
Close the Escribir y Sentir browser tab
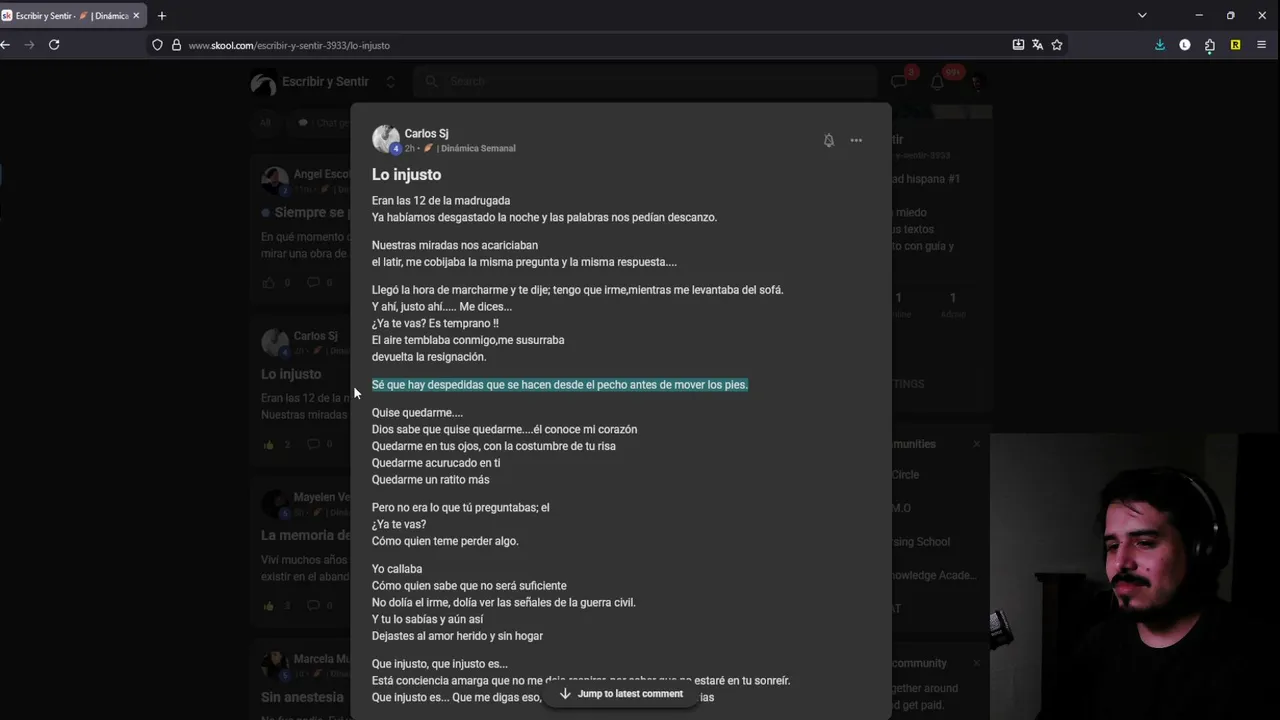(x=137, y=16)
